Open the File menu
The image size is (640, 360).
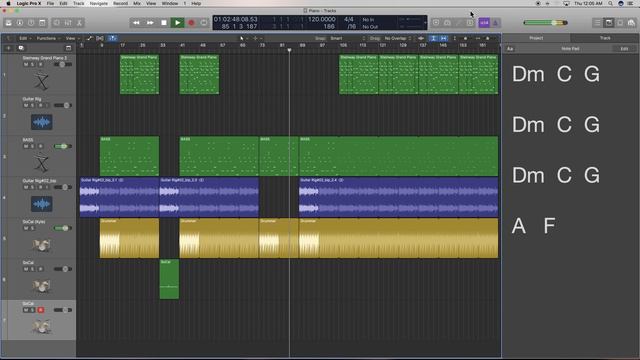pos(50,3)
